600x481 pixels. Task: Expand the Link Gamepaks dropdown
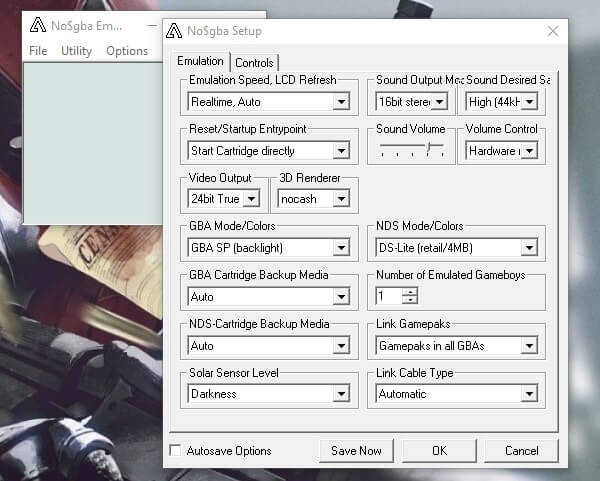click(x=457, y=346)
